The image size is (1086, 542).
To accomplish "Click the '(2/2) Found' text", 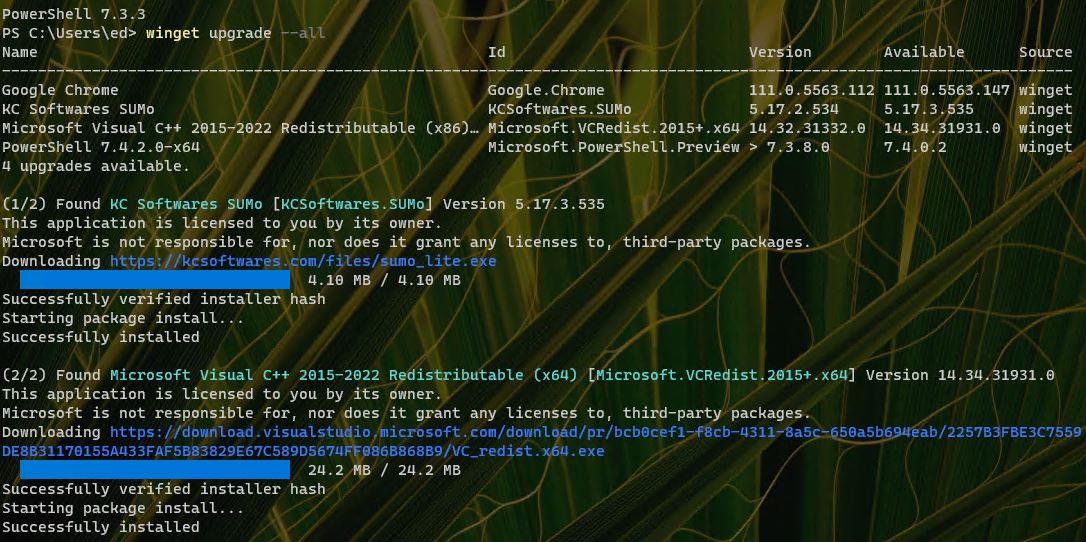I will coord(52,375).
